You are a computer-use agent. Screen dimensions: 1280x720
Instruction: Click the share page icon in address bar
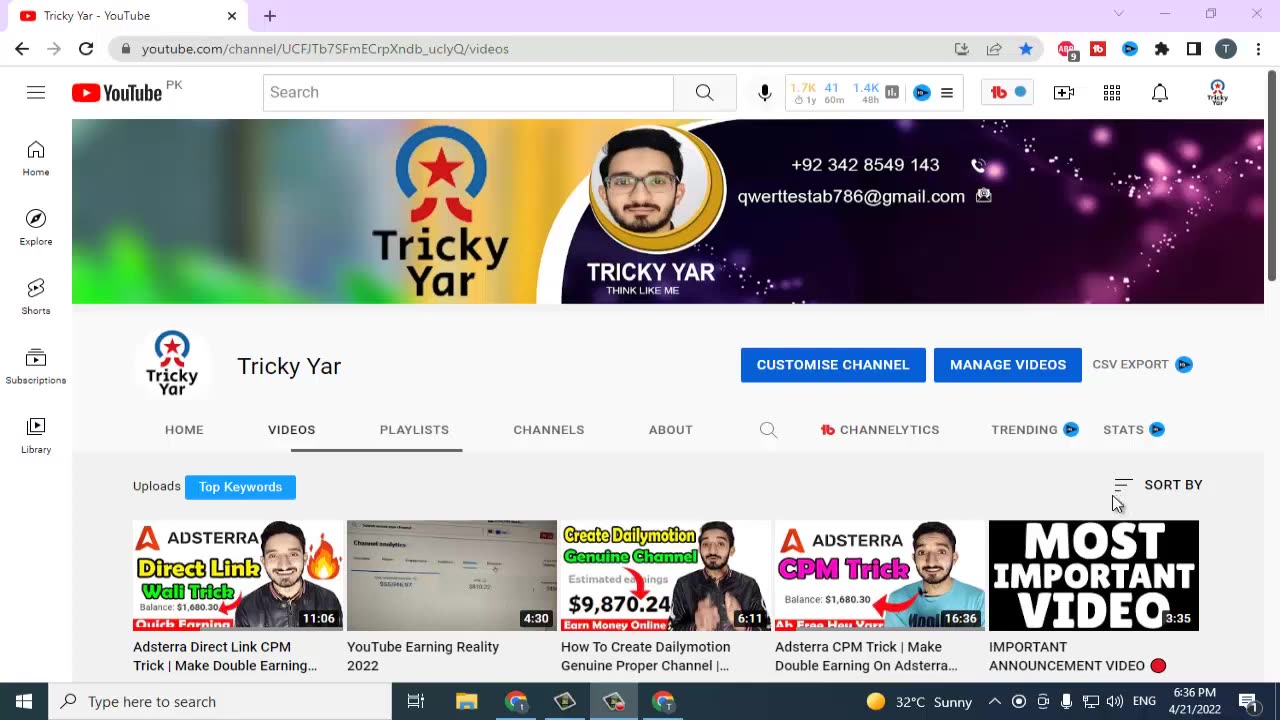pos(994,49)
